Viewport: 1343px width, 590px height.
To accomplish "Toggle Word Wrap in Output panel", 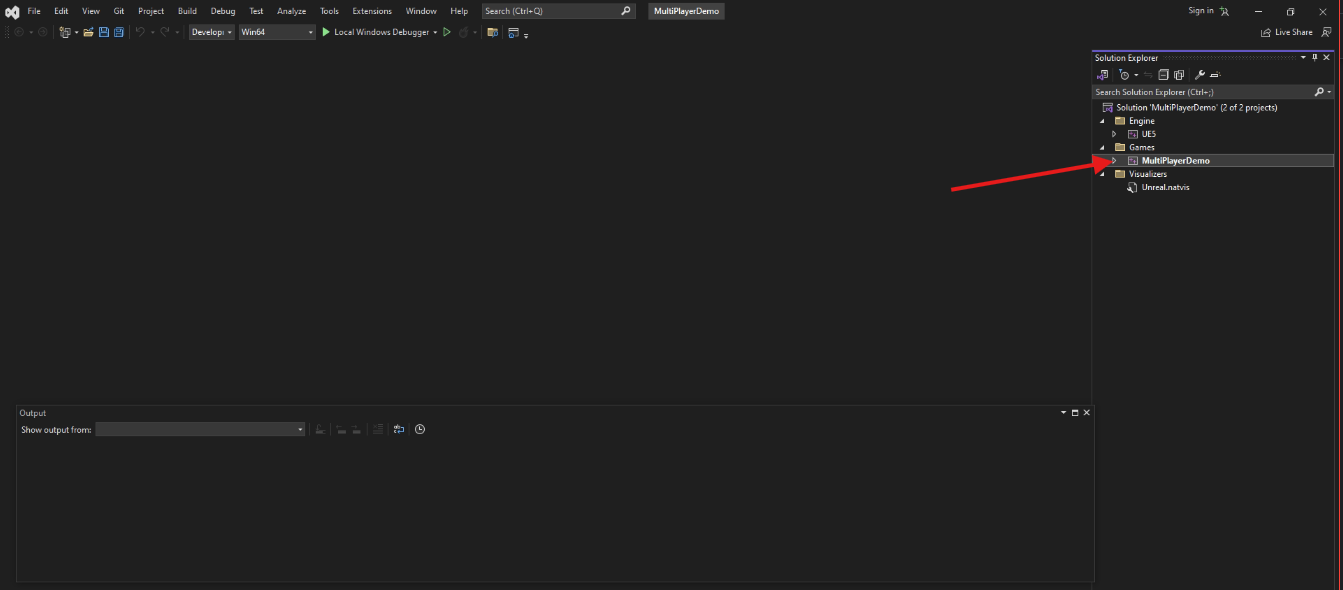I will click(x=399, y=429).
